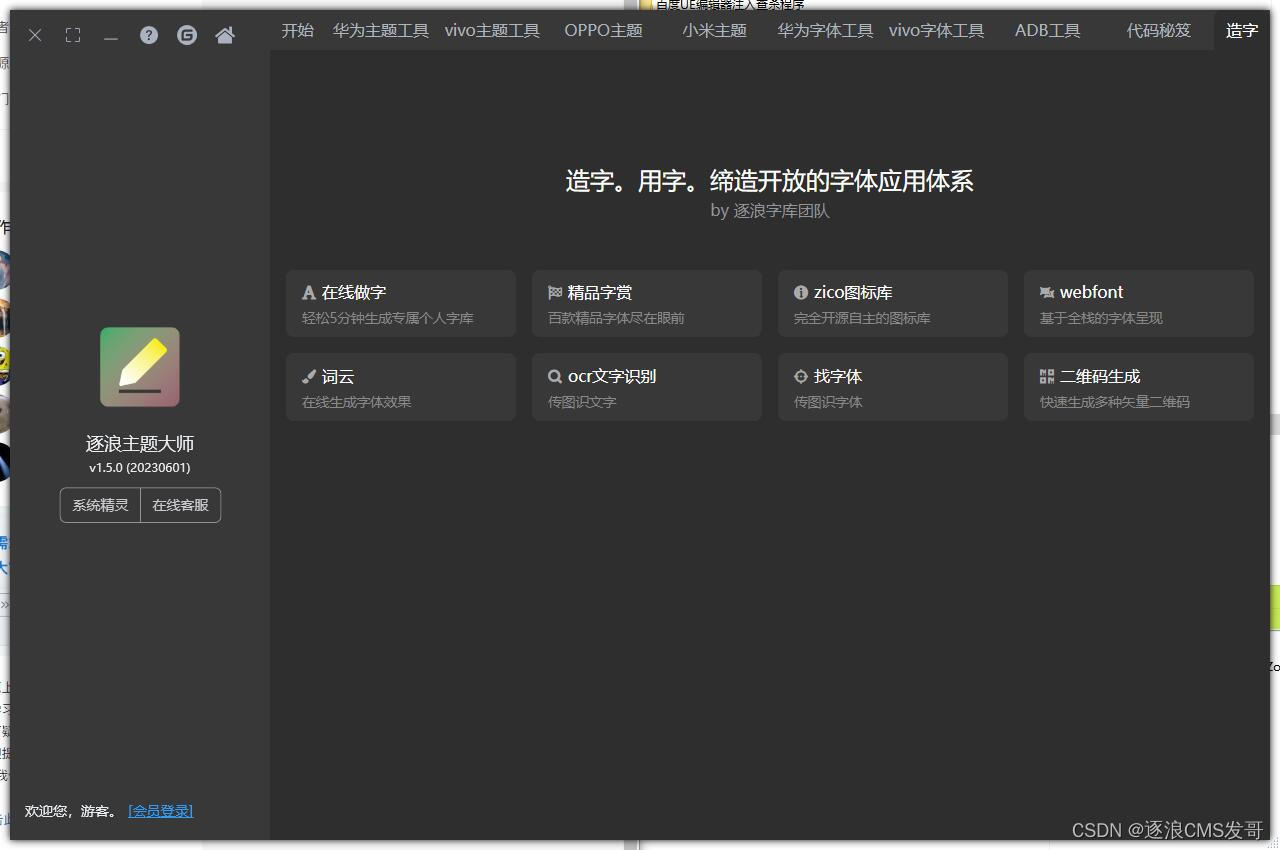This screenshot has width=1280, height=850.
Task: Click description 百款精品字体尽在眼前
Action: [x=616, y=319]
